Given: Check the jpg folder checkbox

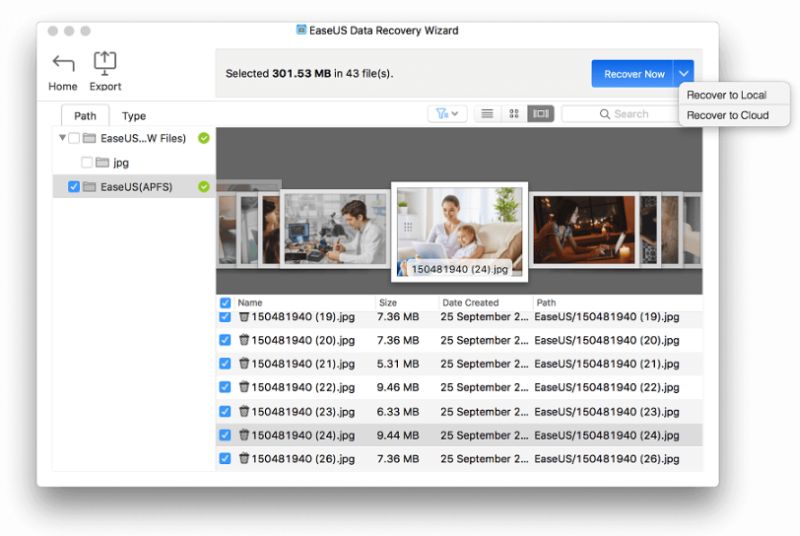Looking at the screenshot, I should [x=87, y=162].
